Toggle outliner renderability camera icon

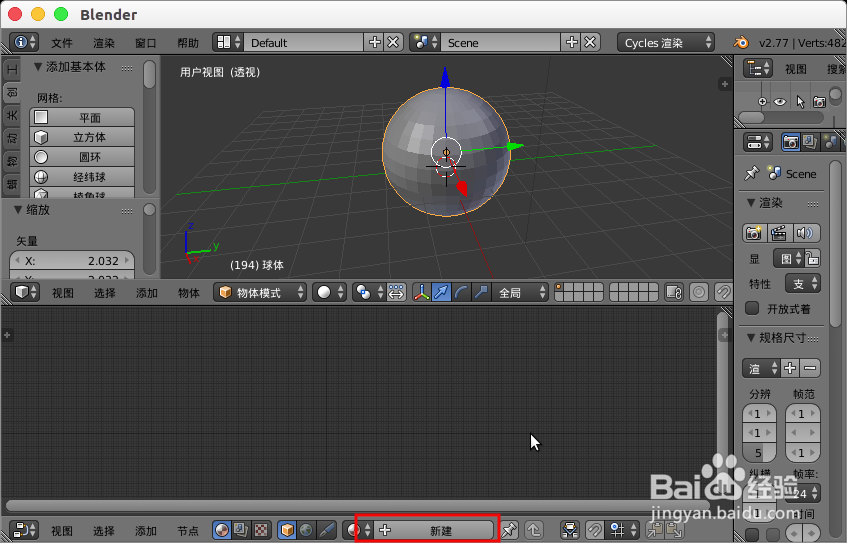[819, 102]
